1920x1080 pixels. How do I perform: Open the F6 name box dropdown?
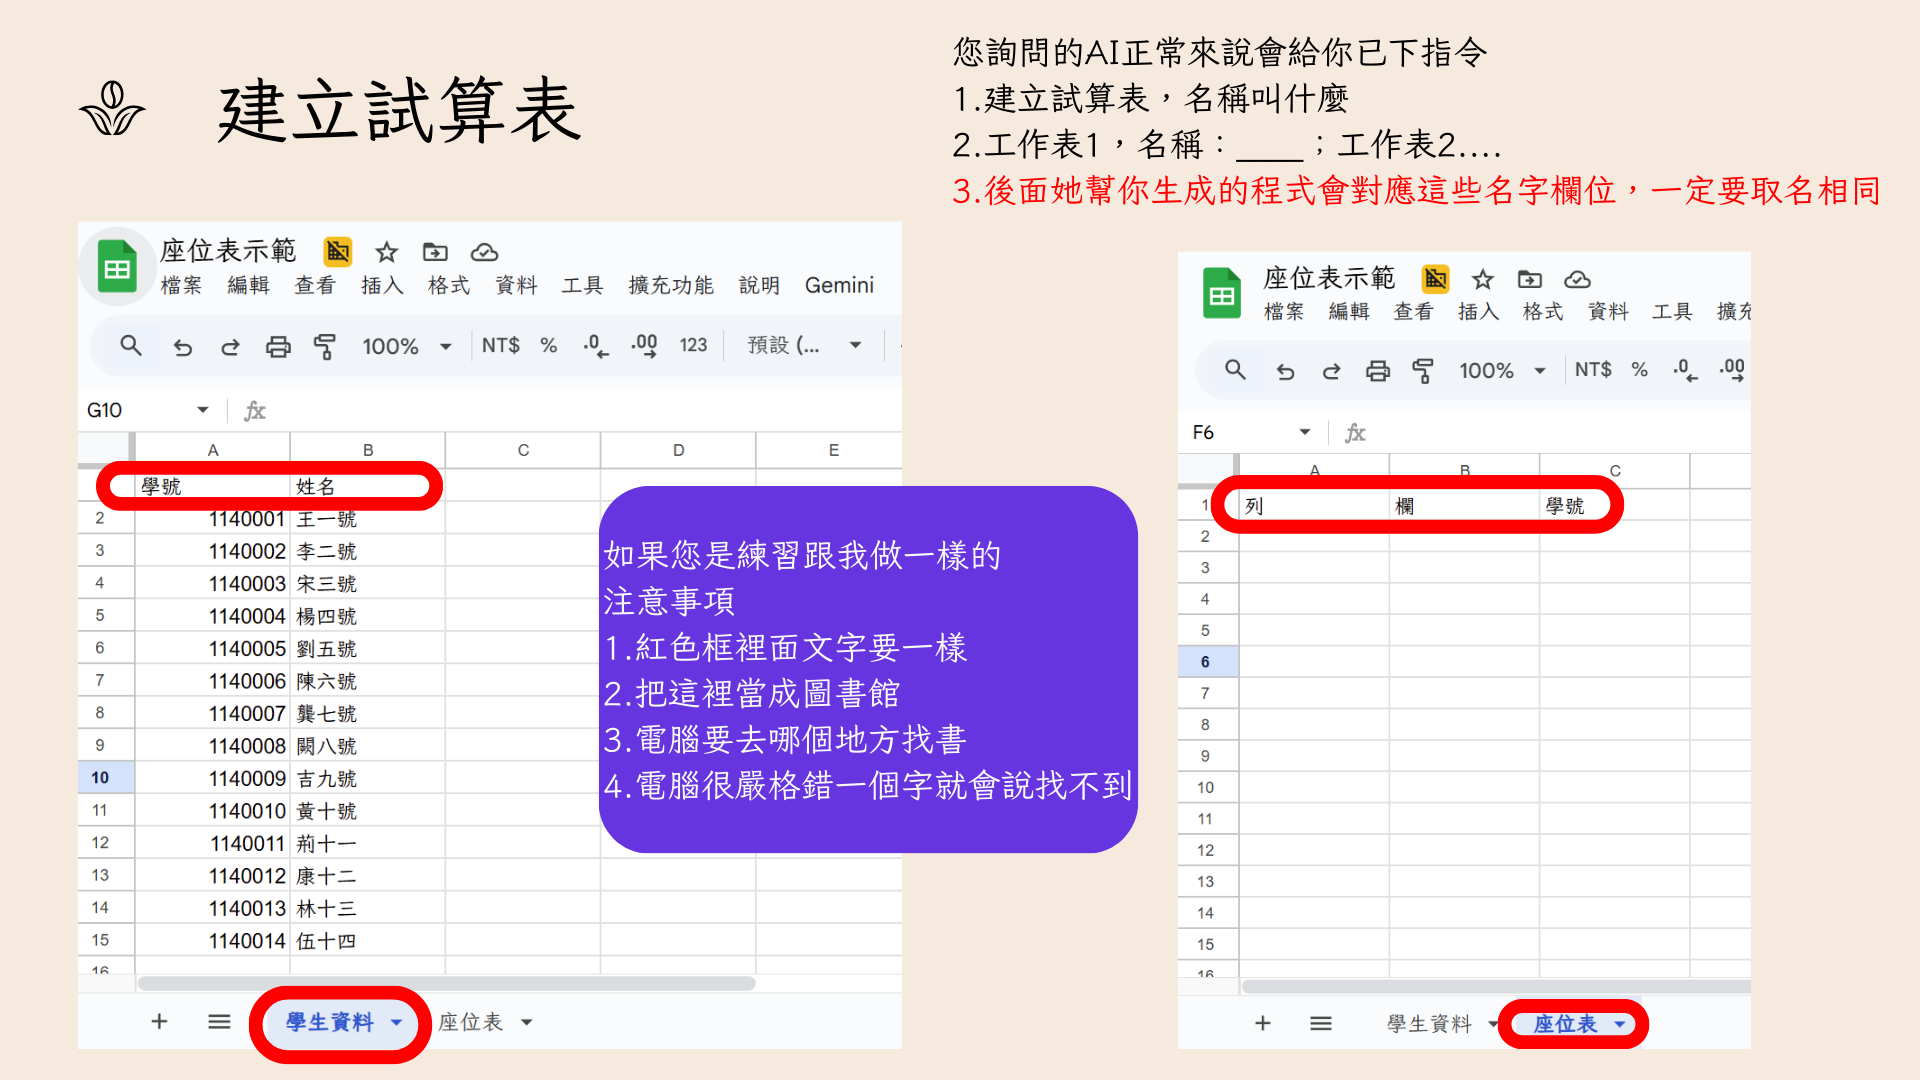pyautogui.click(x=1304, y=432)
